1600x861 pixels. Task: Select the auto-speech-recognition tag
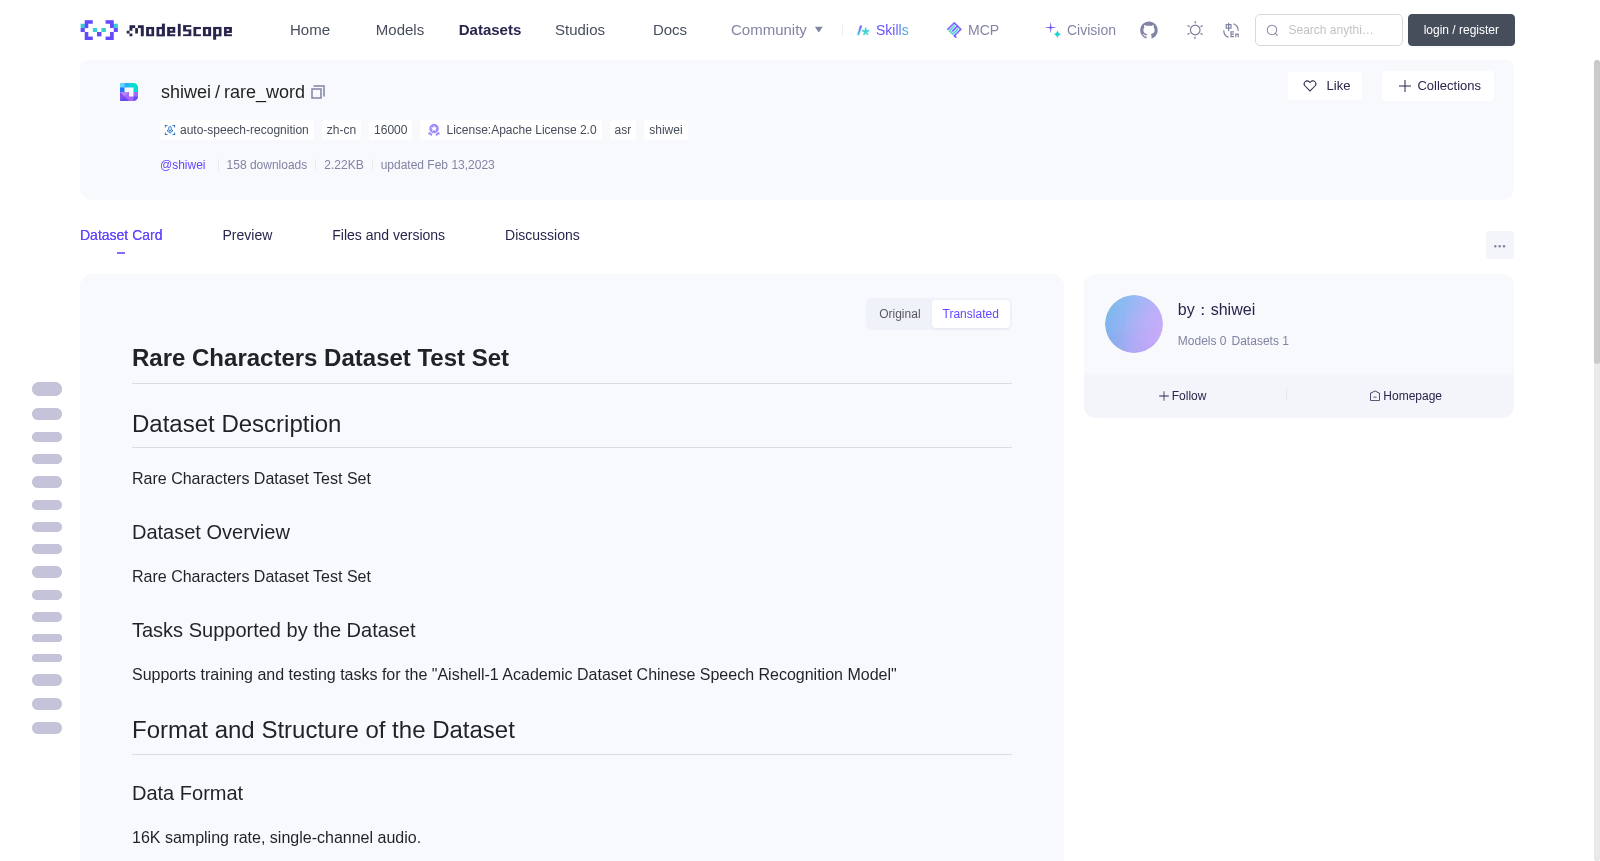click(x=236, y=130)
